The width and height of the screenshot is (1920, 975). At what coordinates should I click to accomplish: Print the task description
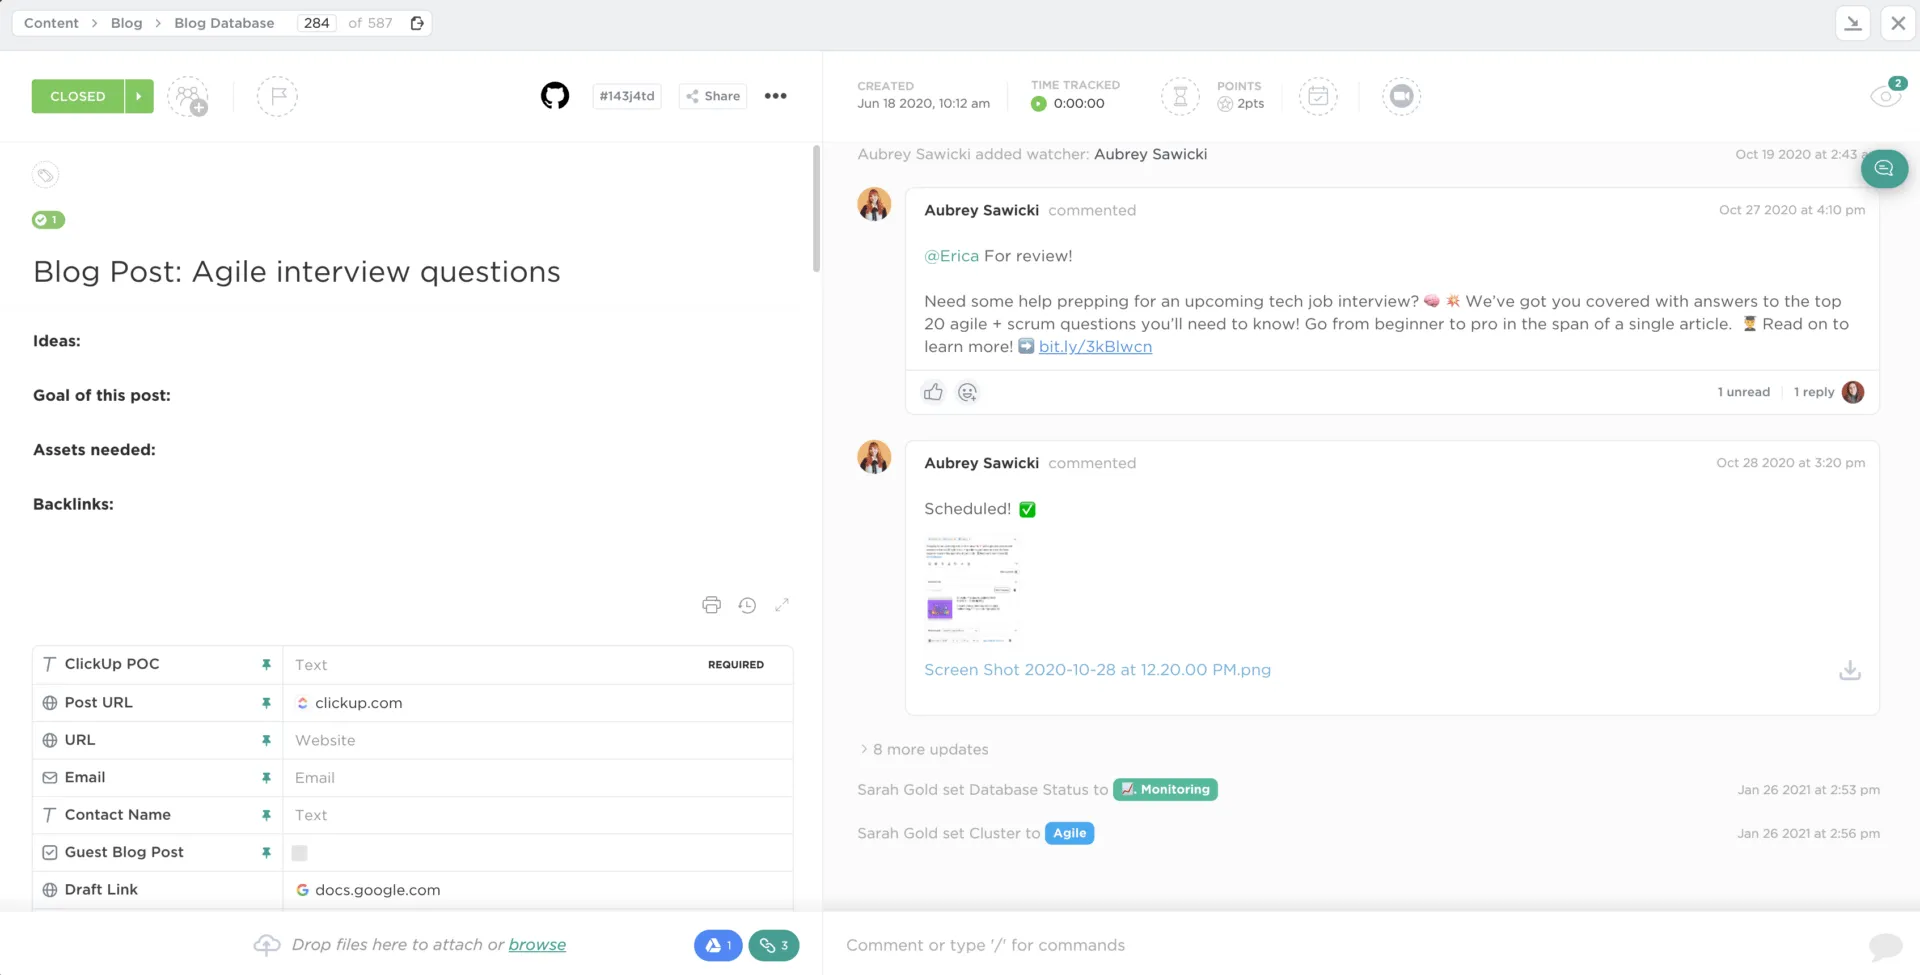click(x=711, y=605)
